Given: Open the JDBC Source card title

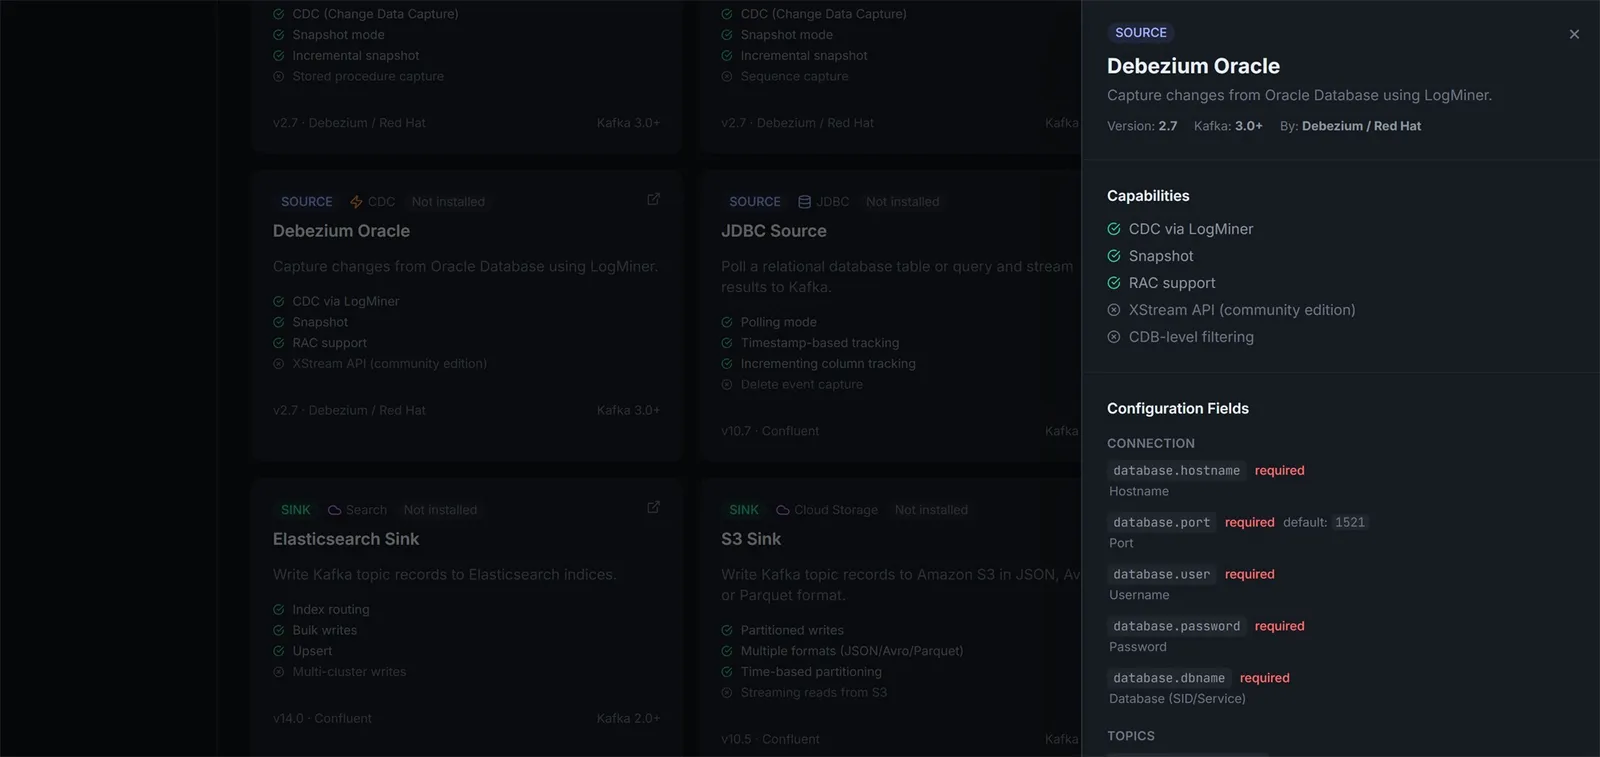Looking at the screenshot, I should point(774,231).
